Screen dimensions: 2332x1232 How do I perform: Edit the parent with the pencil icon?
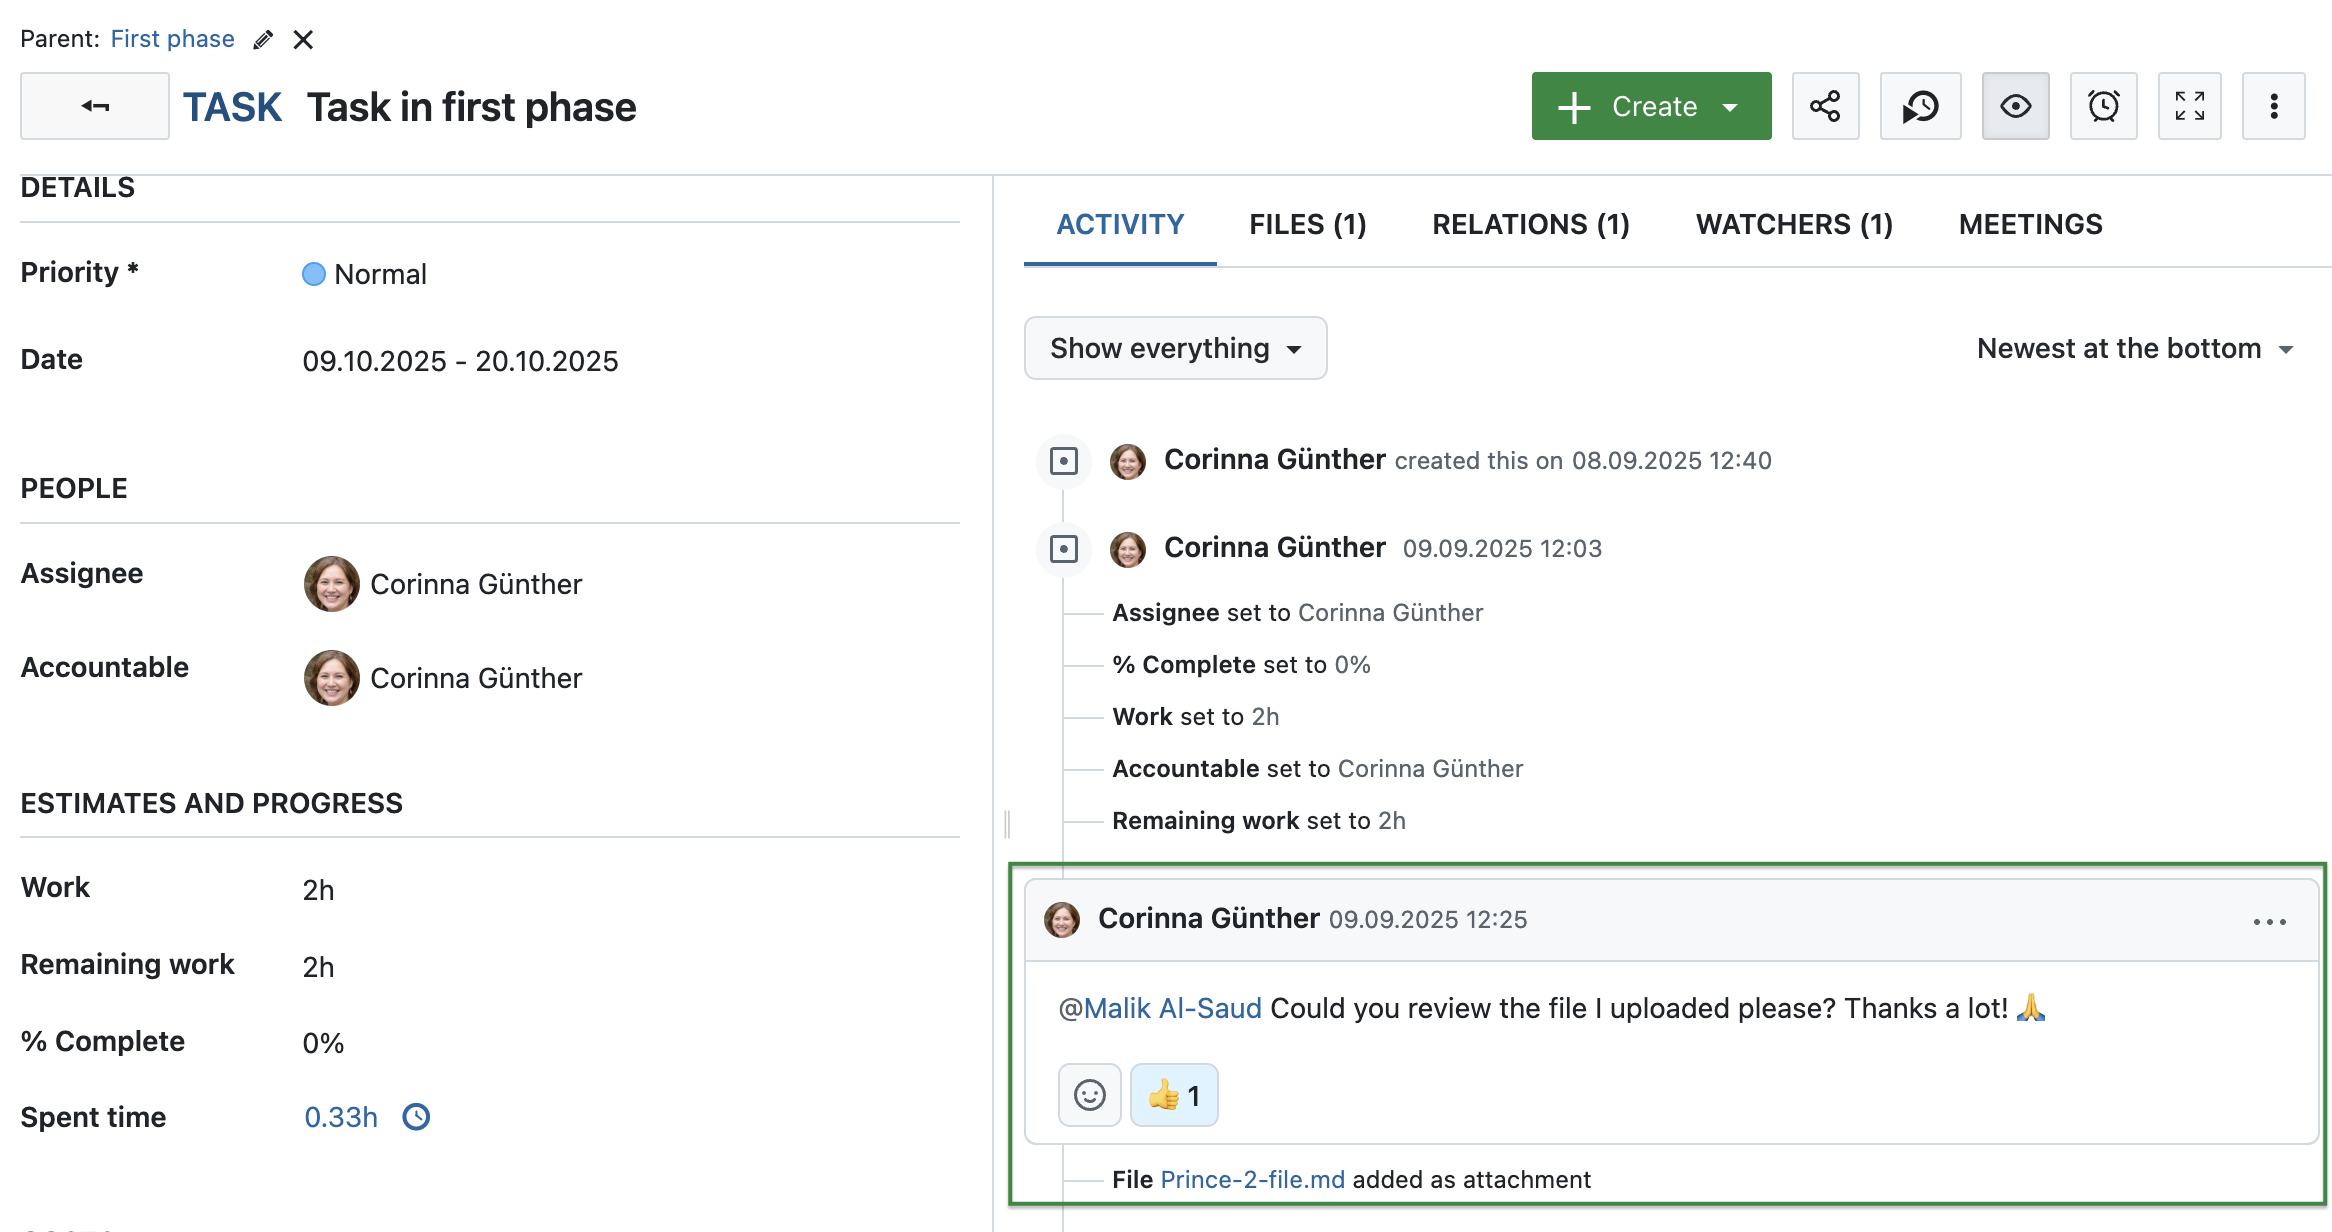tap(263, 39)
